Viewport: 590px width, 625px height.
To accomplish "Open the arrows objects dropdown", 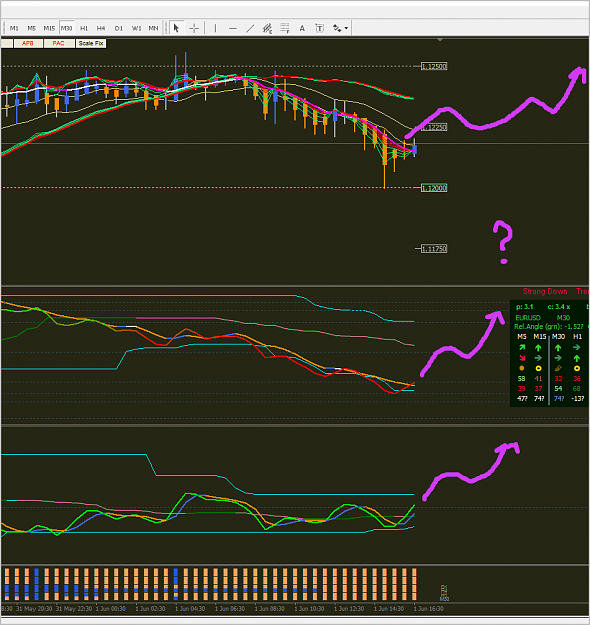I will pos(340,28).
